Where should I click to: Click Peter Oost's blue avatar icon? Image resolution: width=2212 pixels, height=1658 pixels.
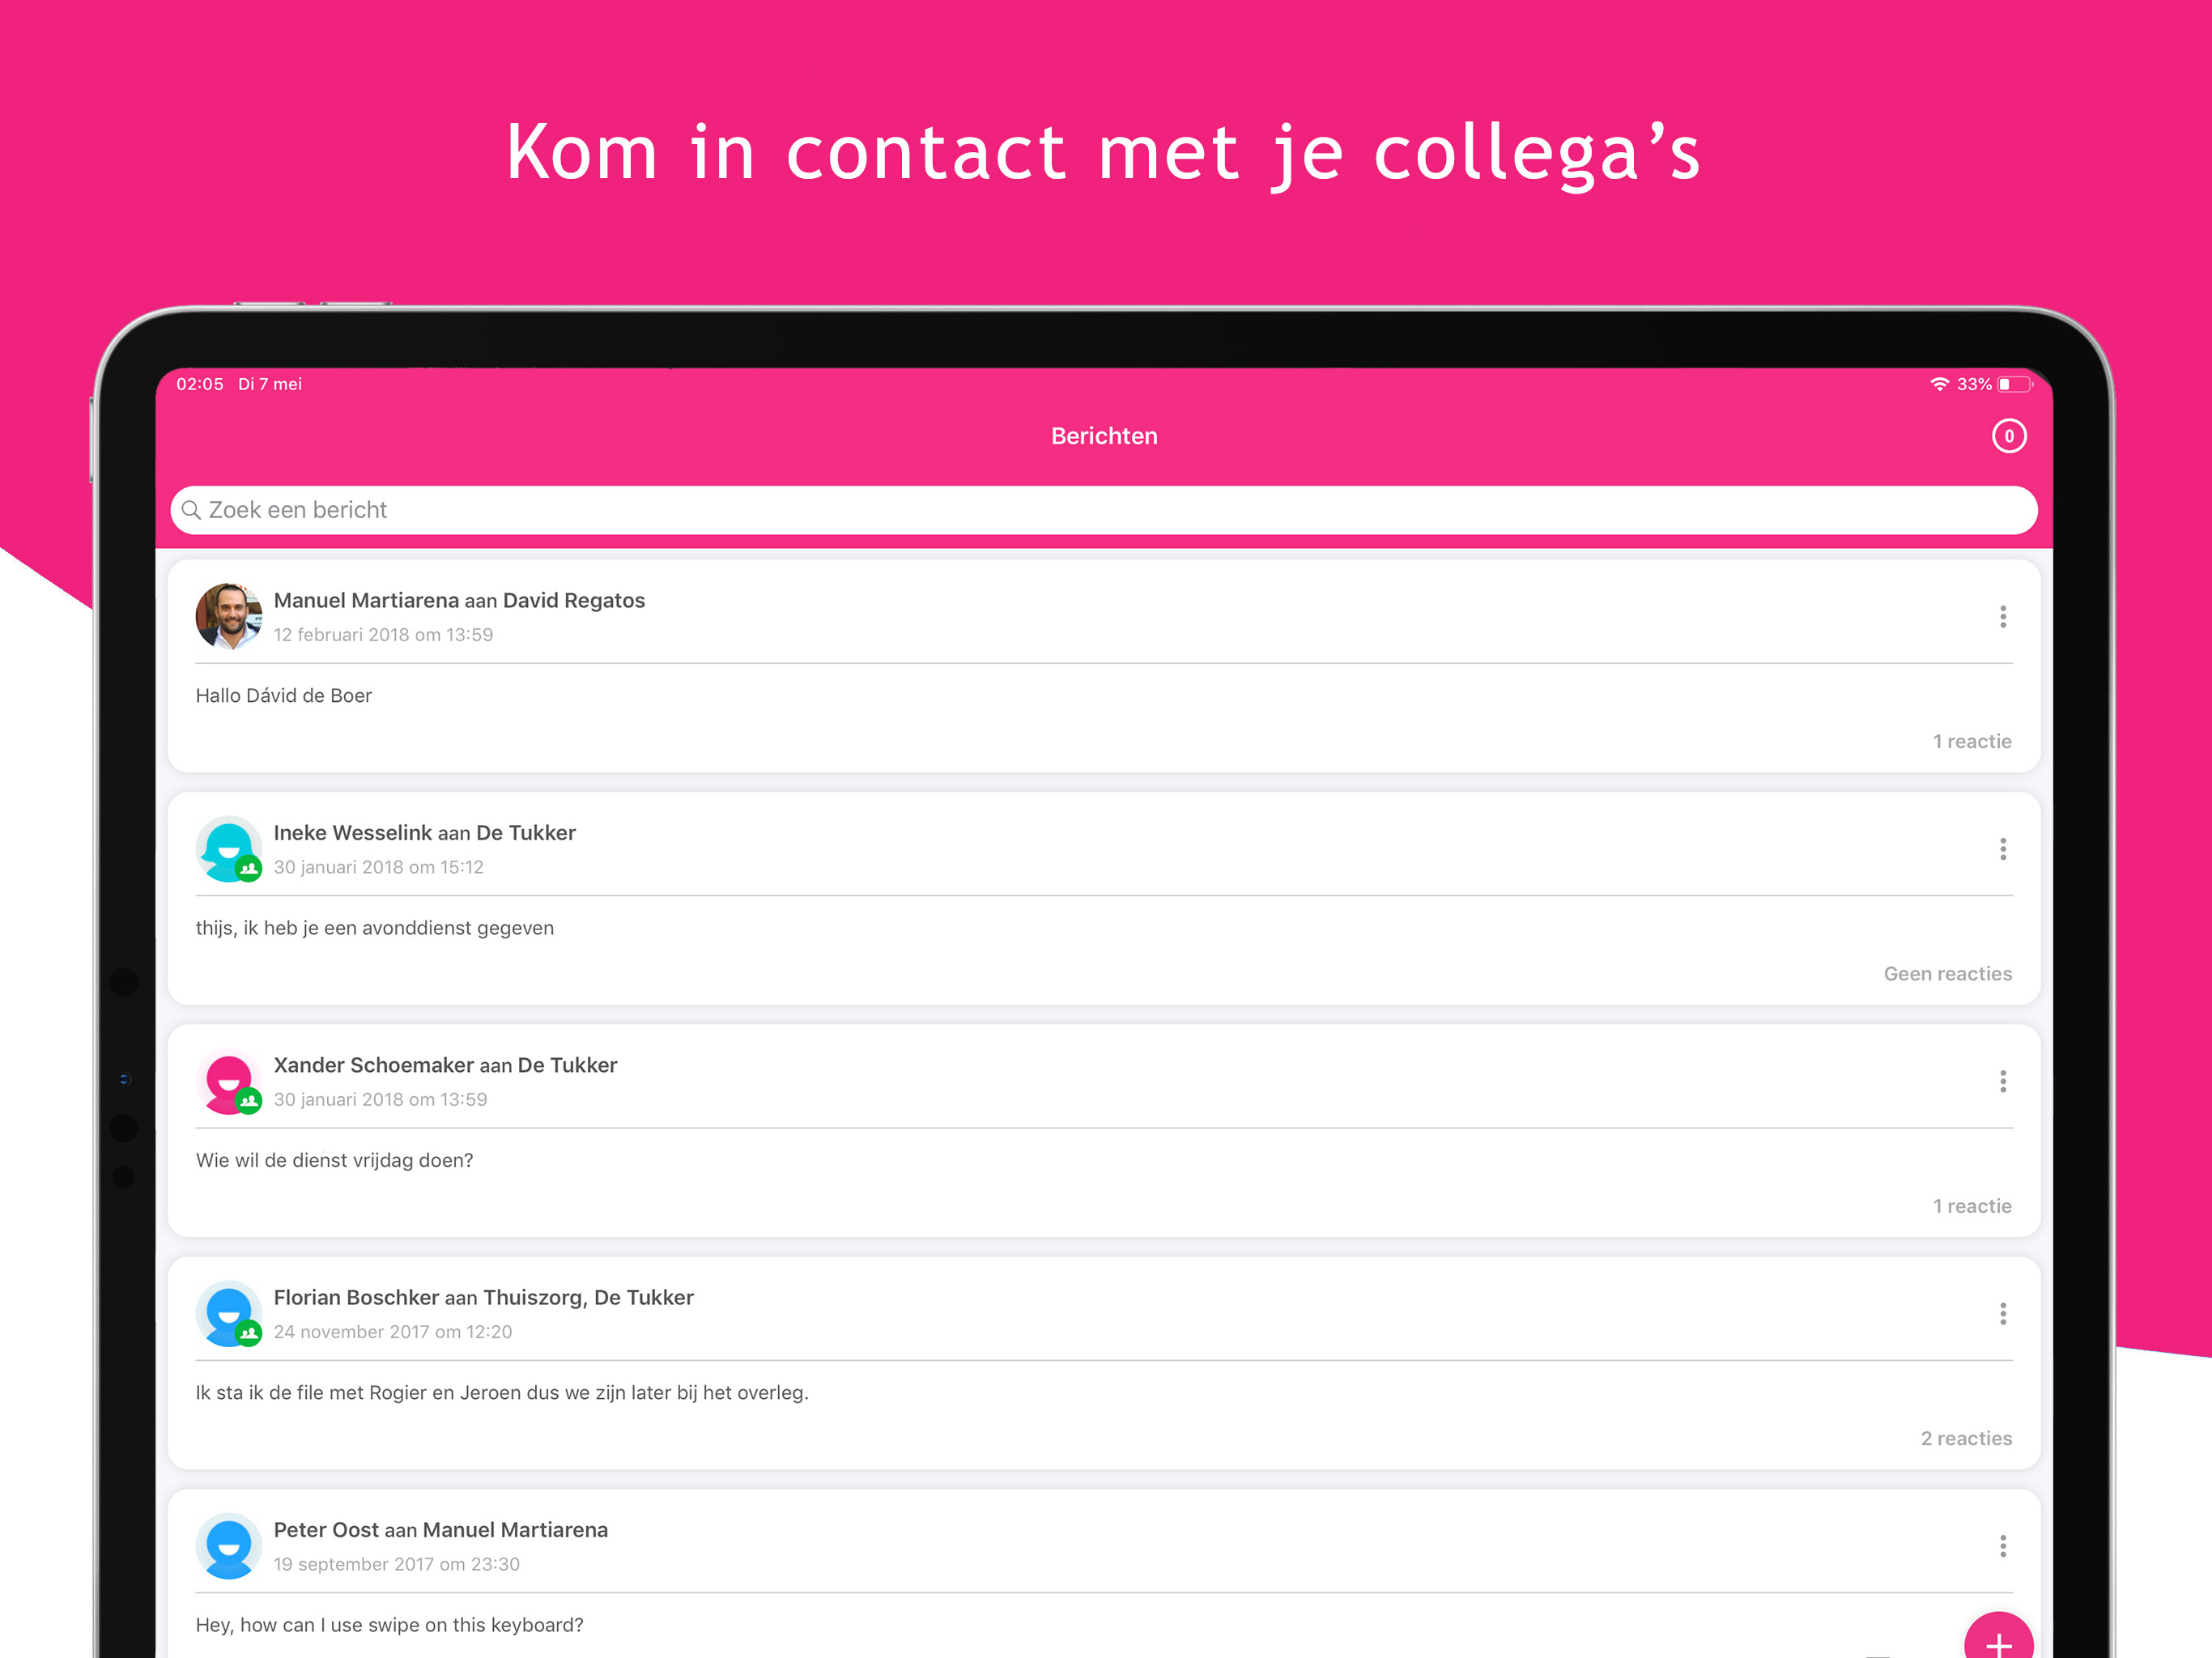[229, 1546]
